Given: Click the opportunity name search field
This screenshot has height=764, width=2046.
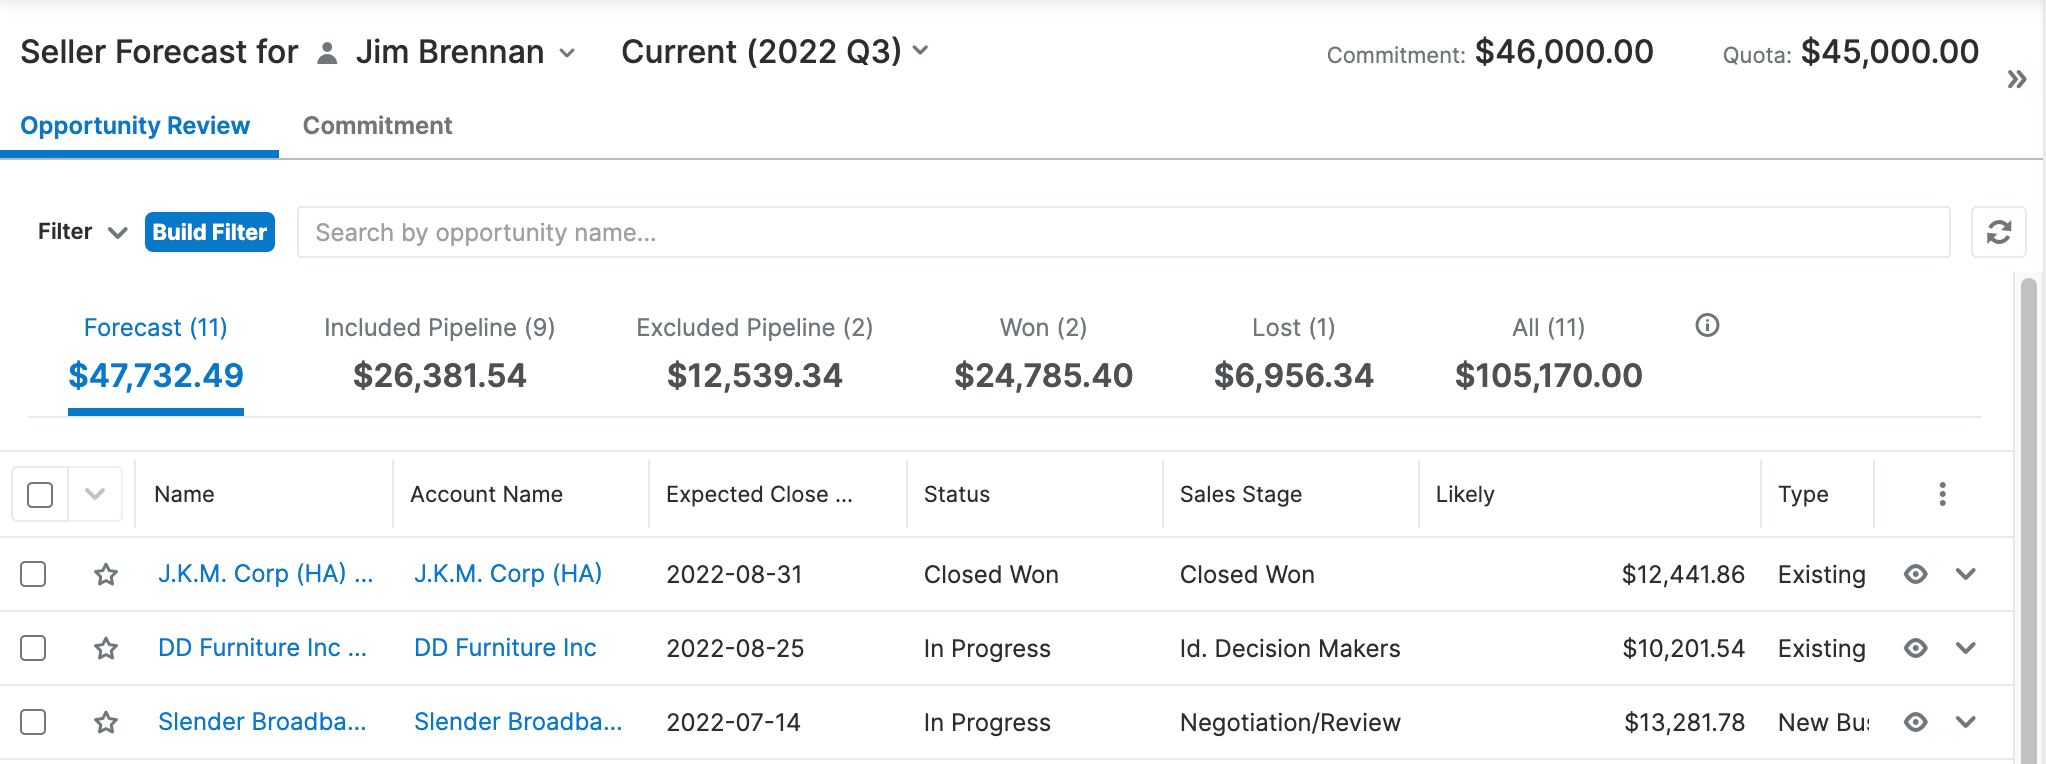Looking at the screenshot, I should pos(1122,232).
